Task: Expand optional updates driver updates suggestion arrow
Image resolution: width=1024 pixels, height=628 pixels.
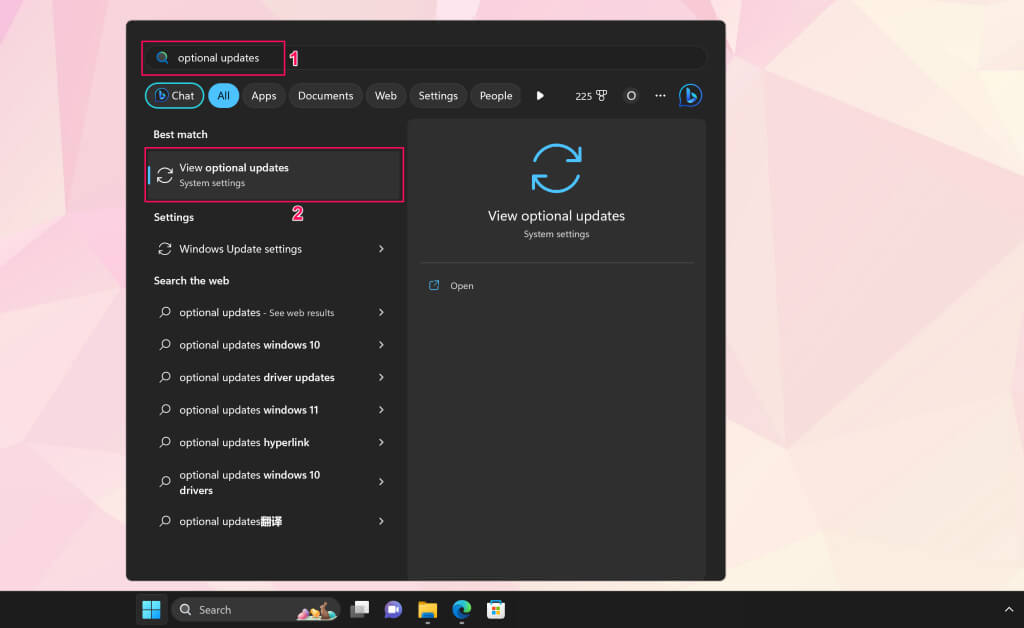Action: (x=381, y=377)
